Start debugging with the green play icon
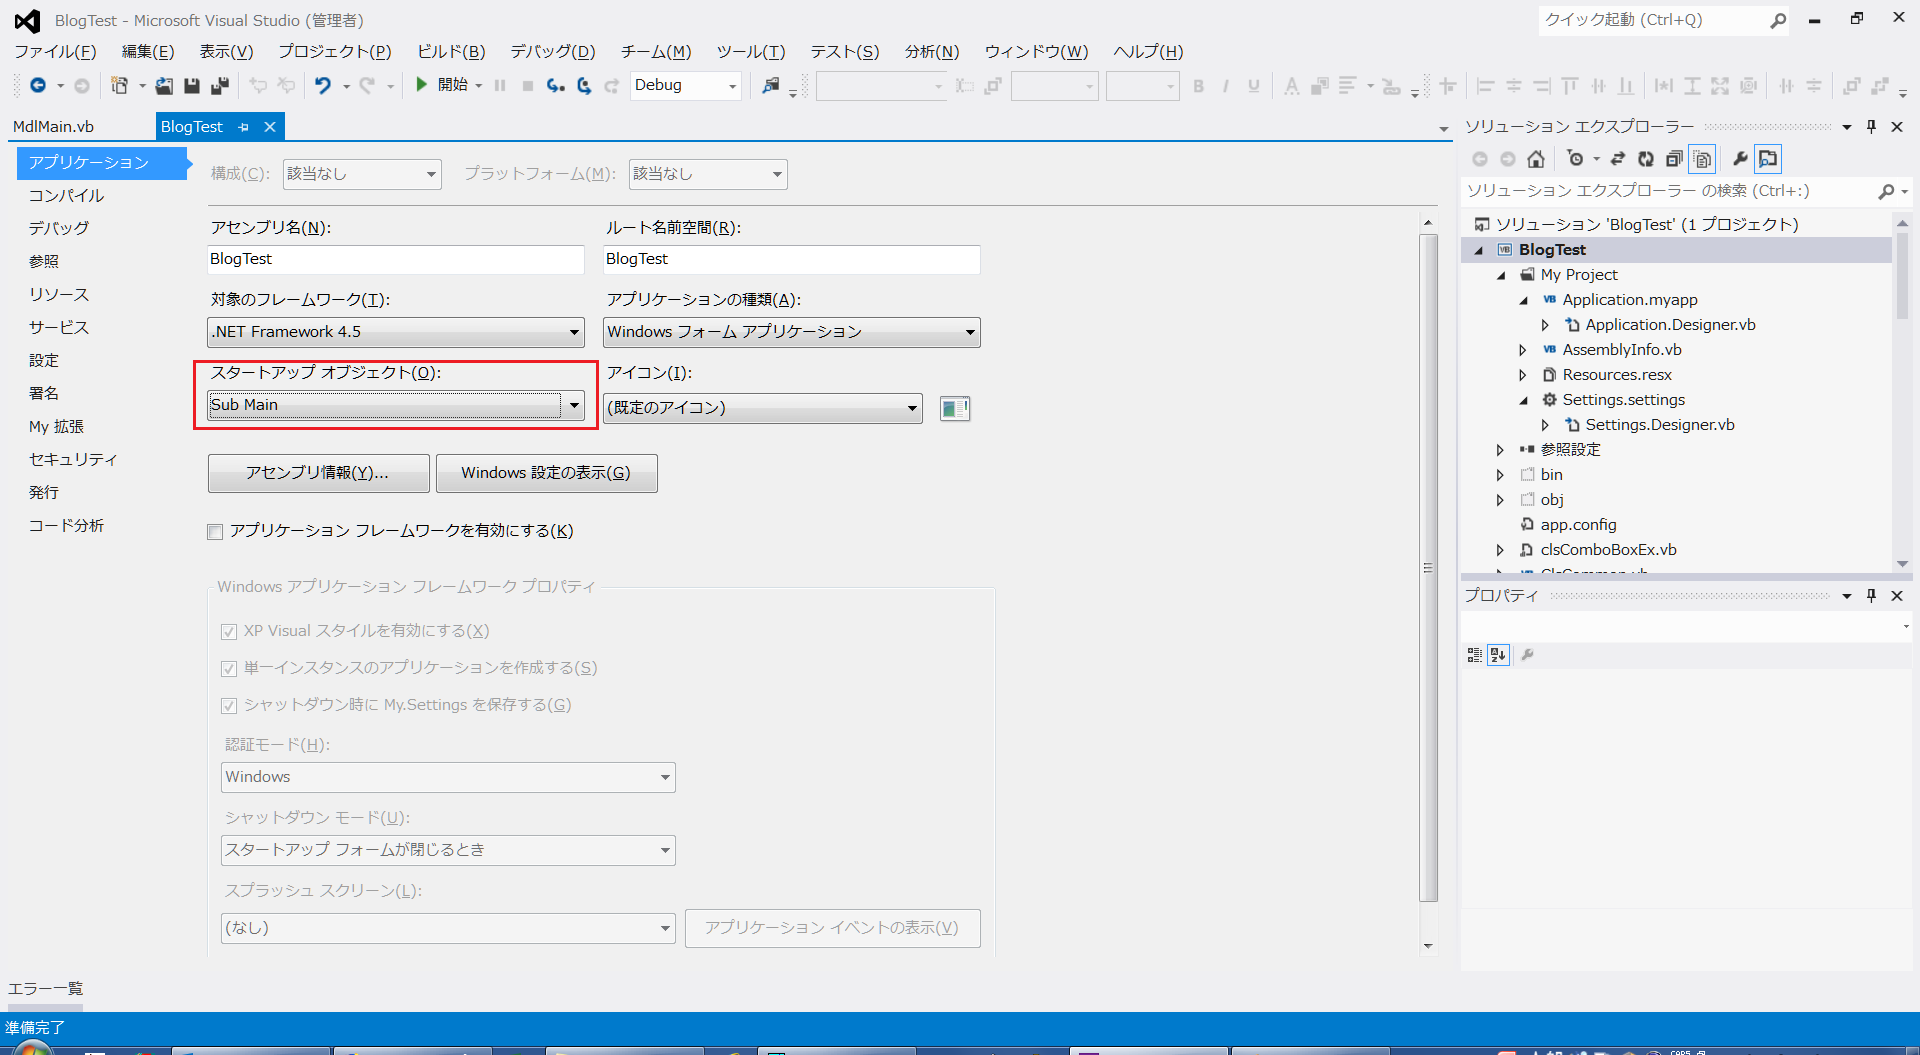This screenshot has height=1055, width=1920. [x=422, y=85]
